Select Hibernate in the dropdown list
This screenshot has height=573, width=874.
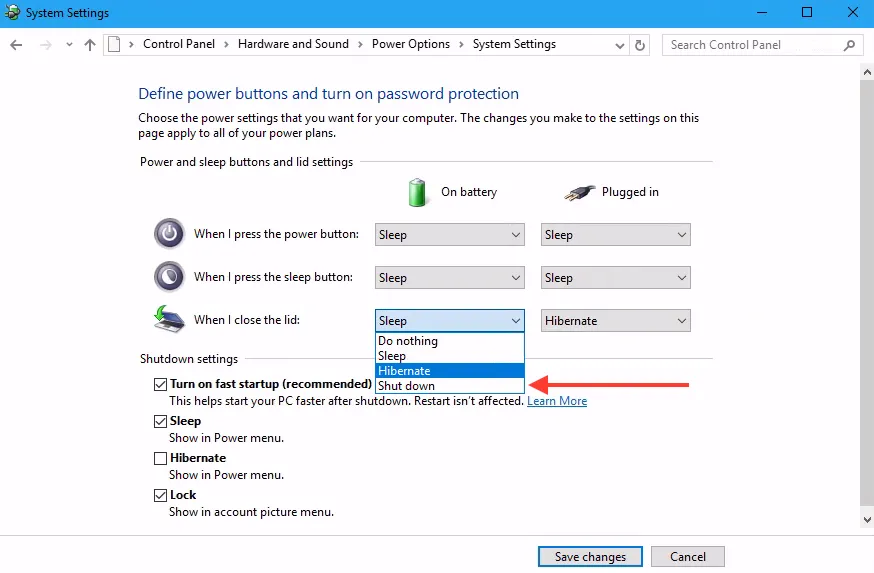[450, 371]
